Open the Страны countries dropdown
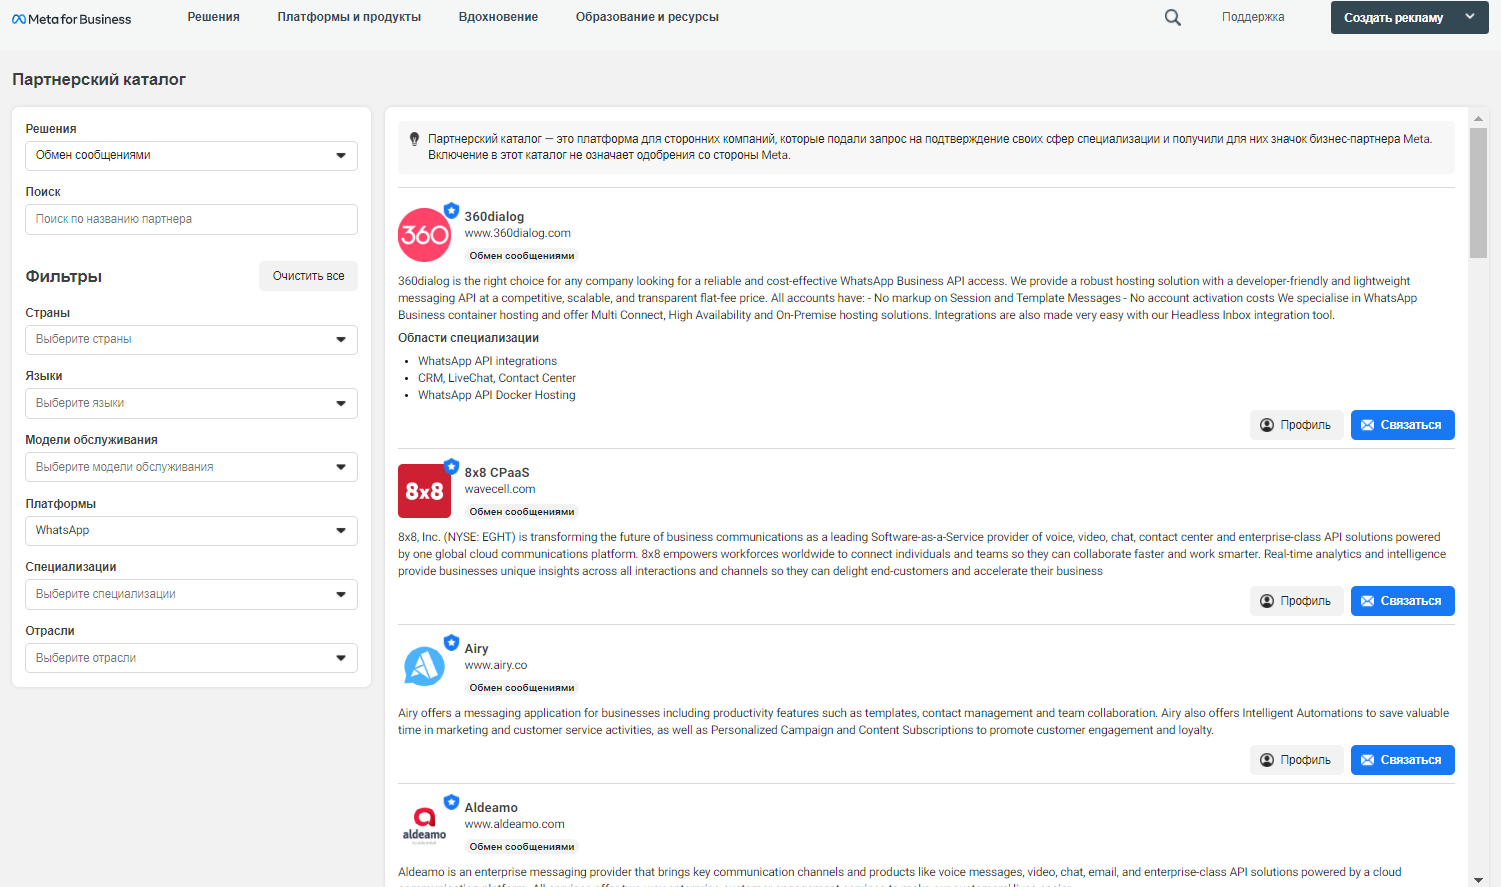Screen dimensions: 1501x887 191,339
